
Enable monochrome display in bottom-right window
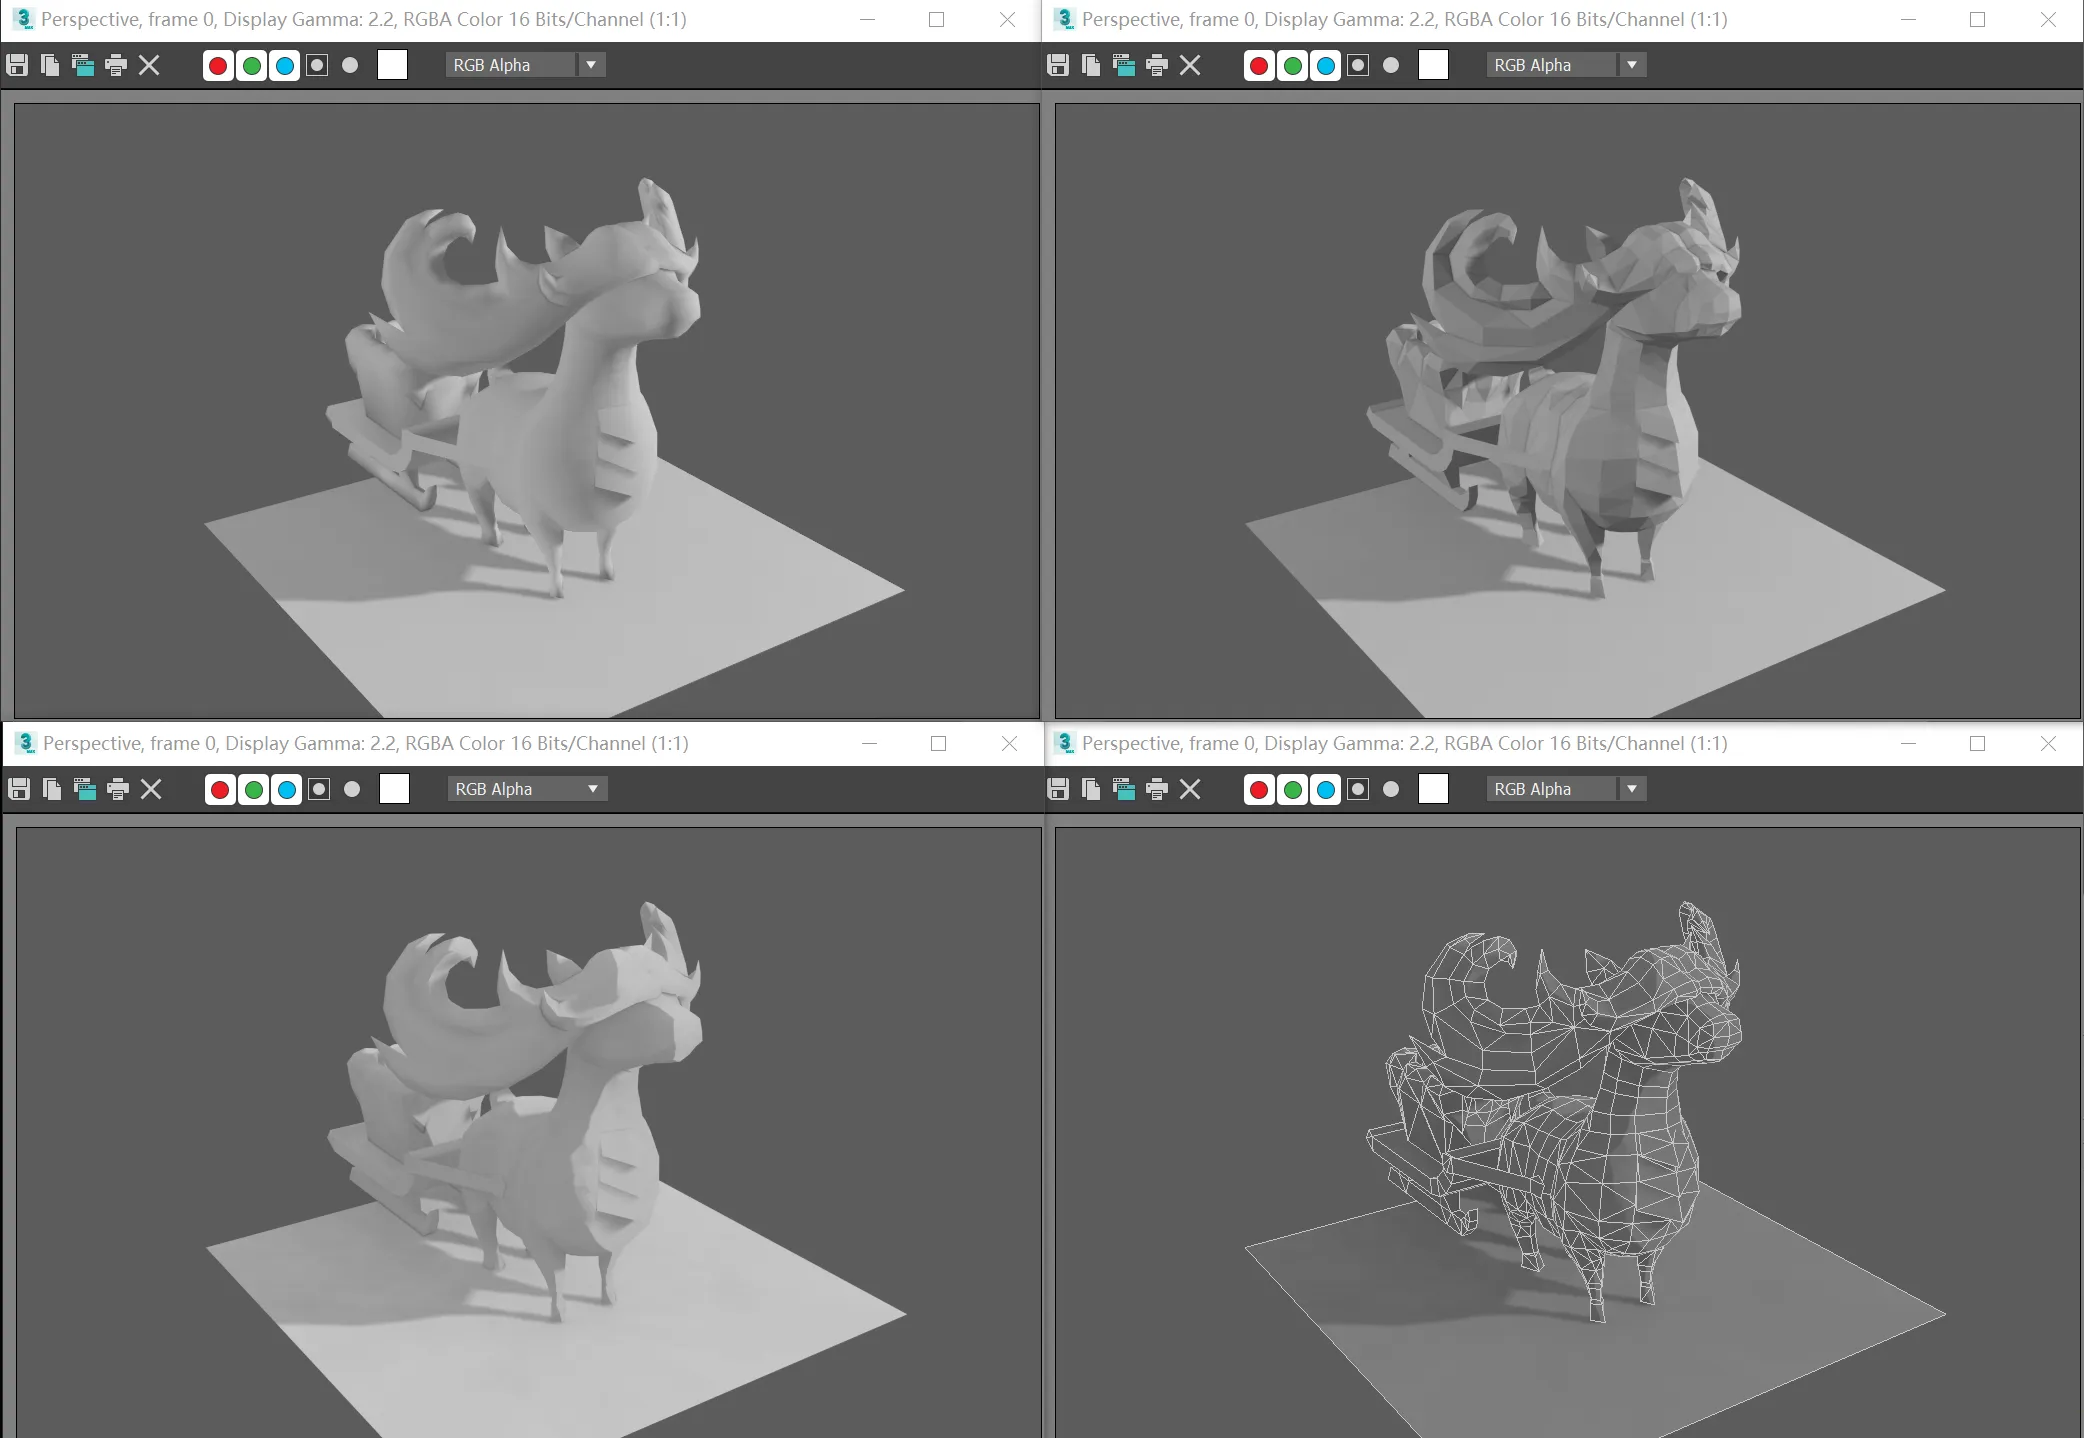point(1391,789)
